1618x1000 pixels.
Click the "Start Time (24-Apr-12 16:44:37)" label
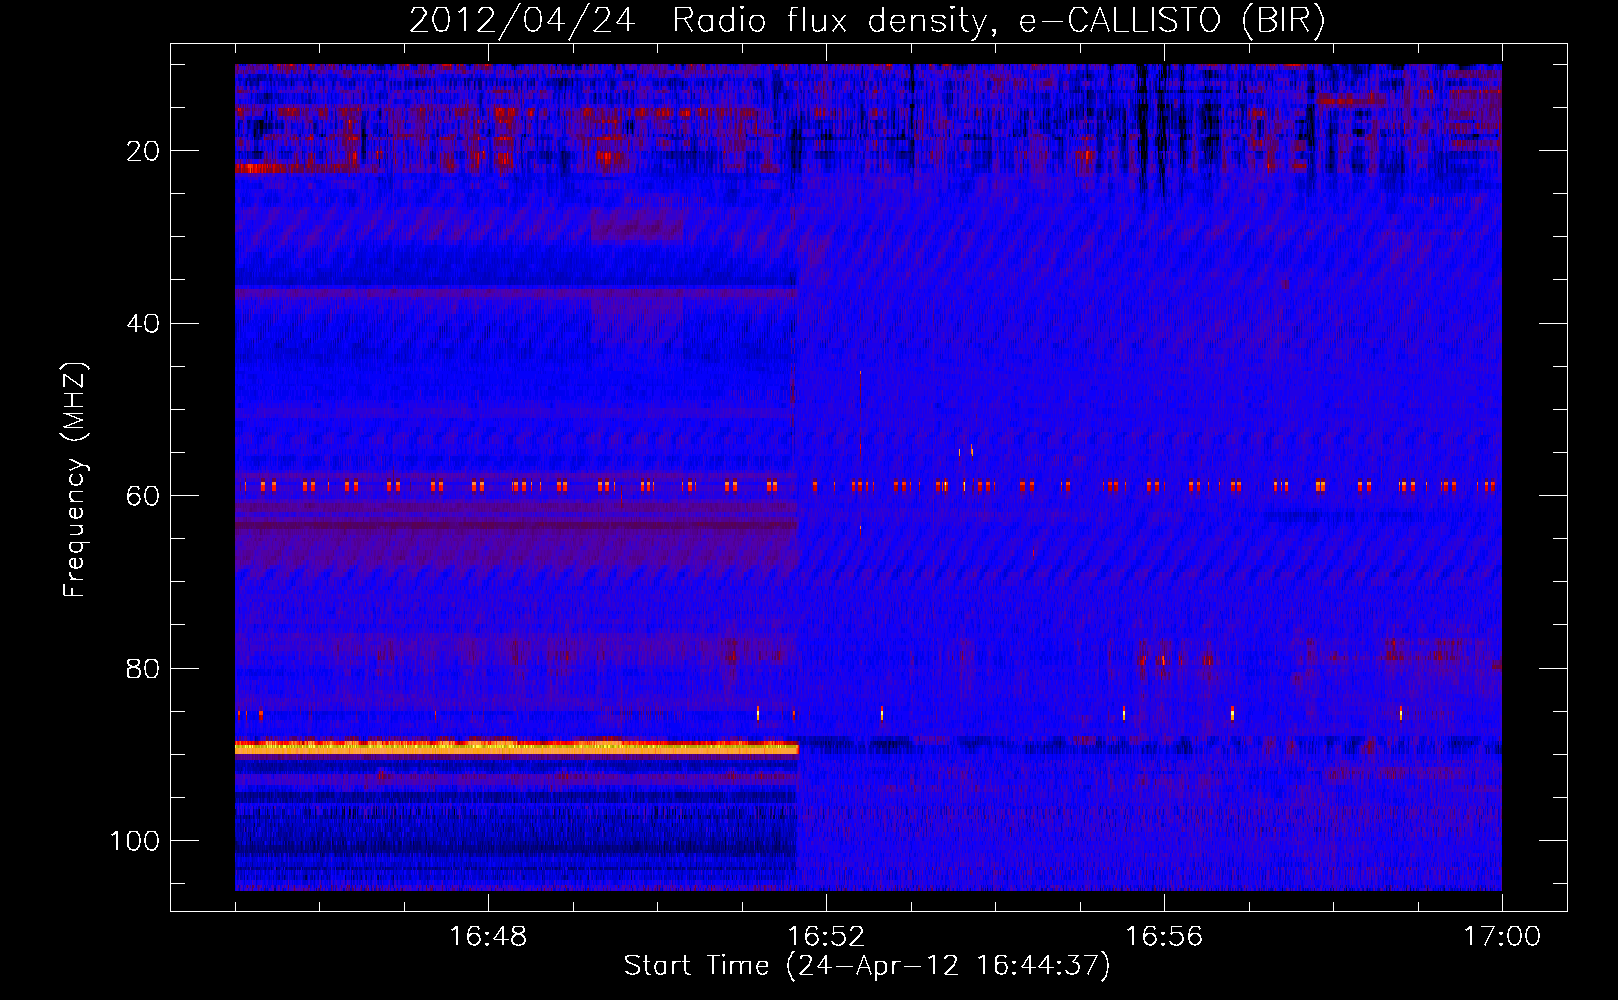pyautogui.click(x=867, y=966)
